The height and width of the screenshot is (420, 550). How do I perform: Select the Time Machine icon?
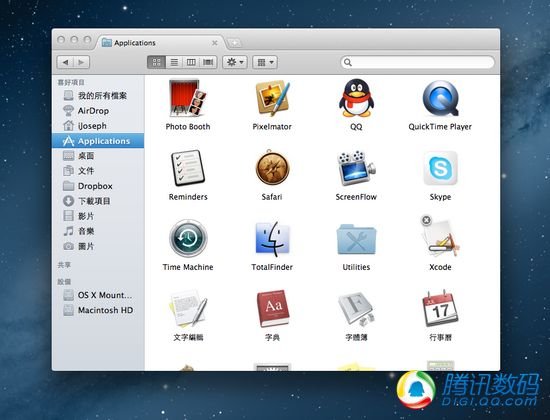188,238
